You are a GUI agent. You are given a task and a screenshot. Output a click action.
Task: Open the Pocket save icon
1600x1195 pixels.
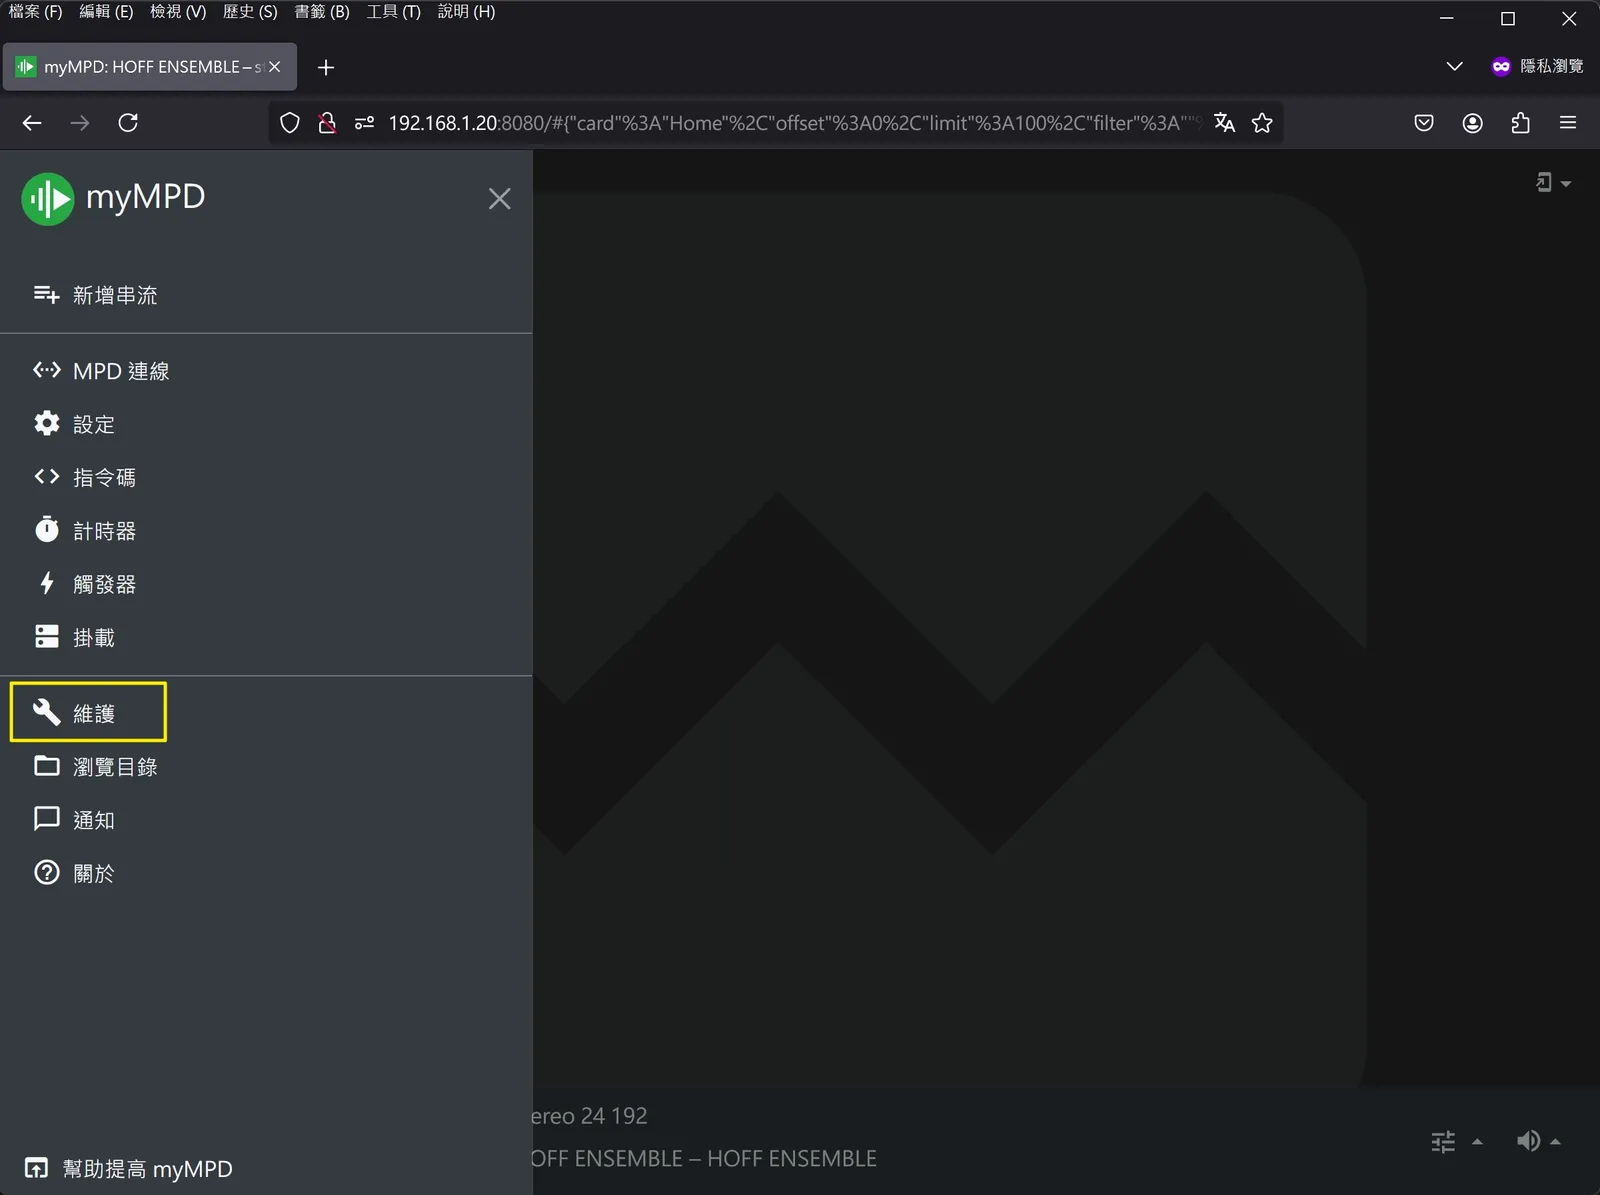click(x=1424, y=123)
